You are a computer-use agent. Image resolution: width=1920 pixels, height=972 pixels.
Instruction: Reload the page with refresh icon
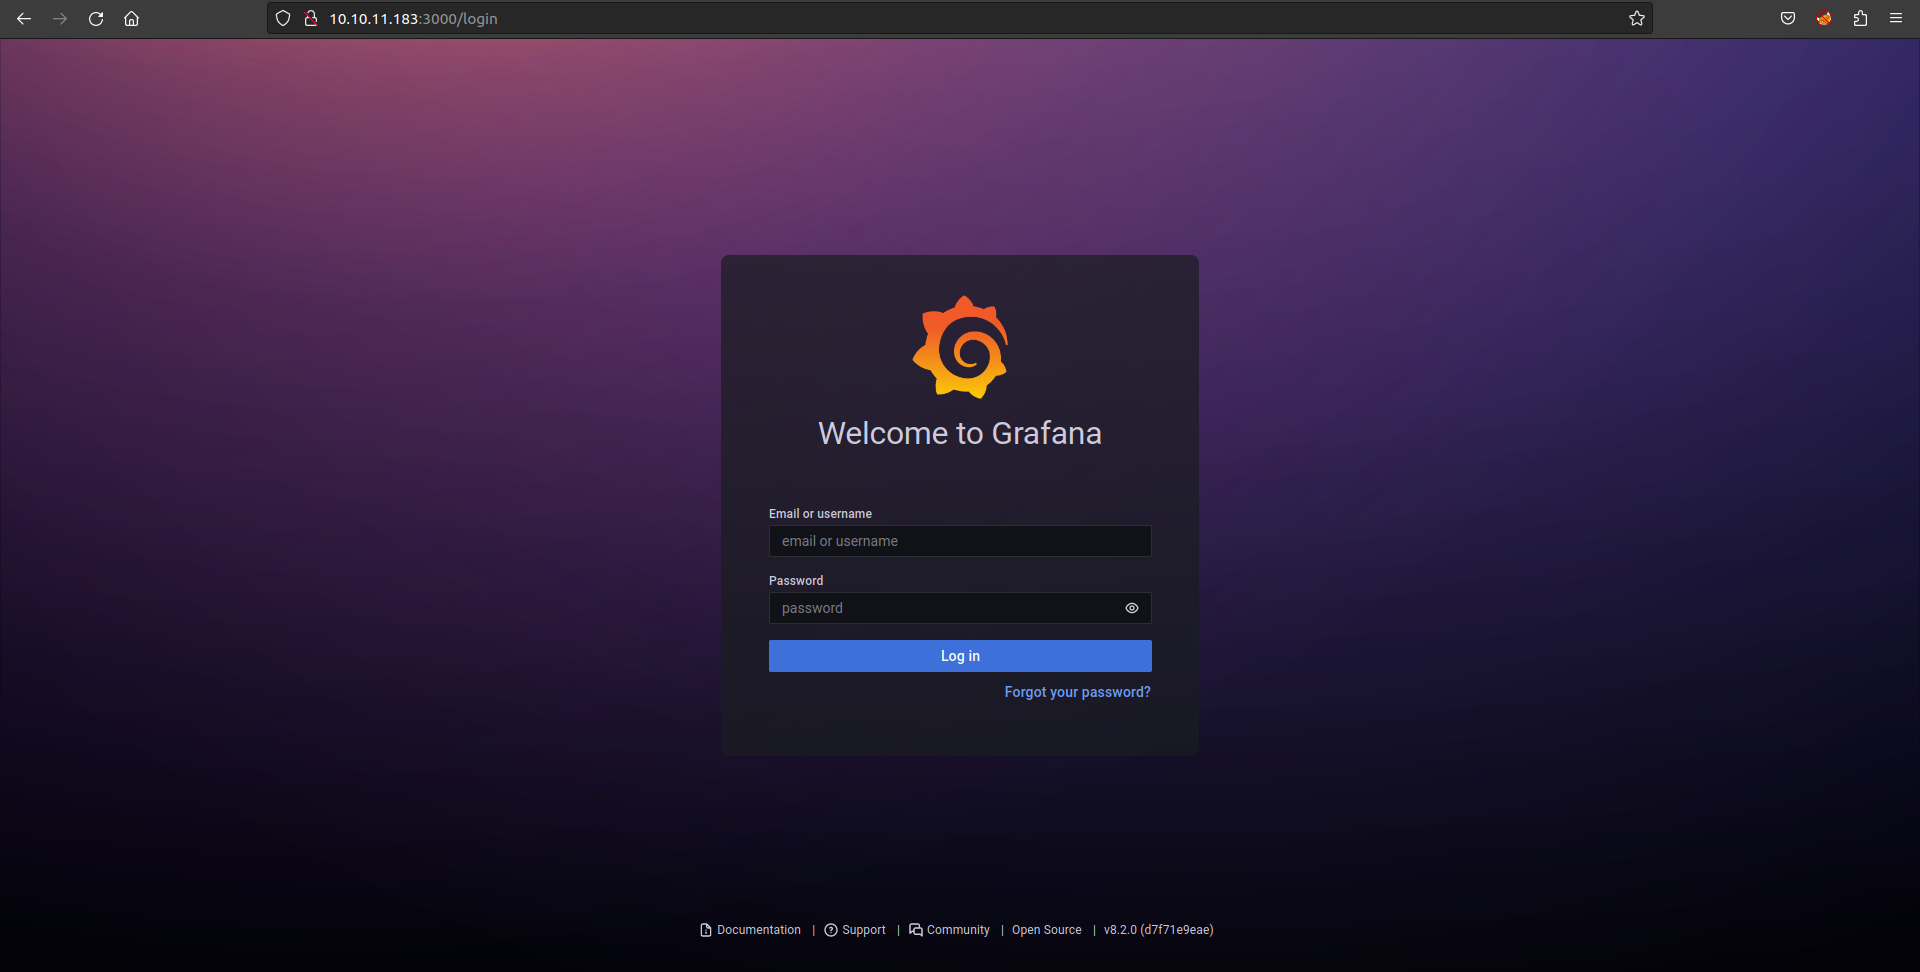click(96, 19)
